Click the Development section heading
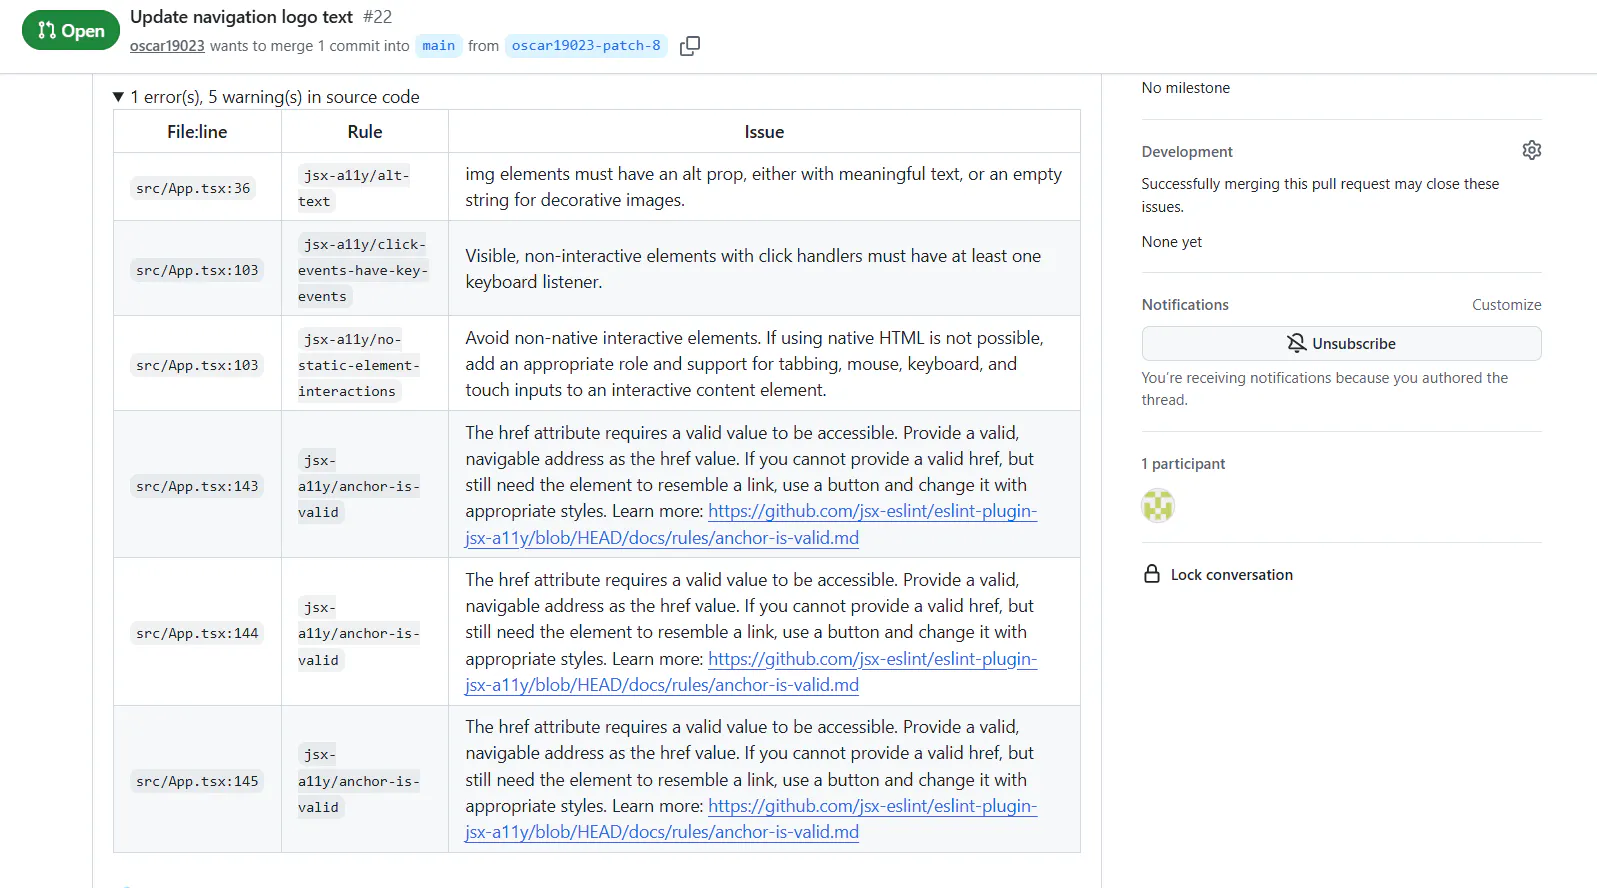This screenshot has width=1597, height=888. click(x=1187, y=152)
